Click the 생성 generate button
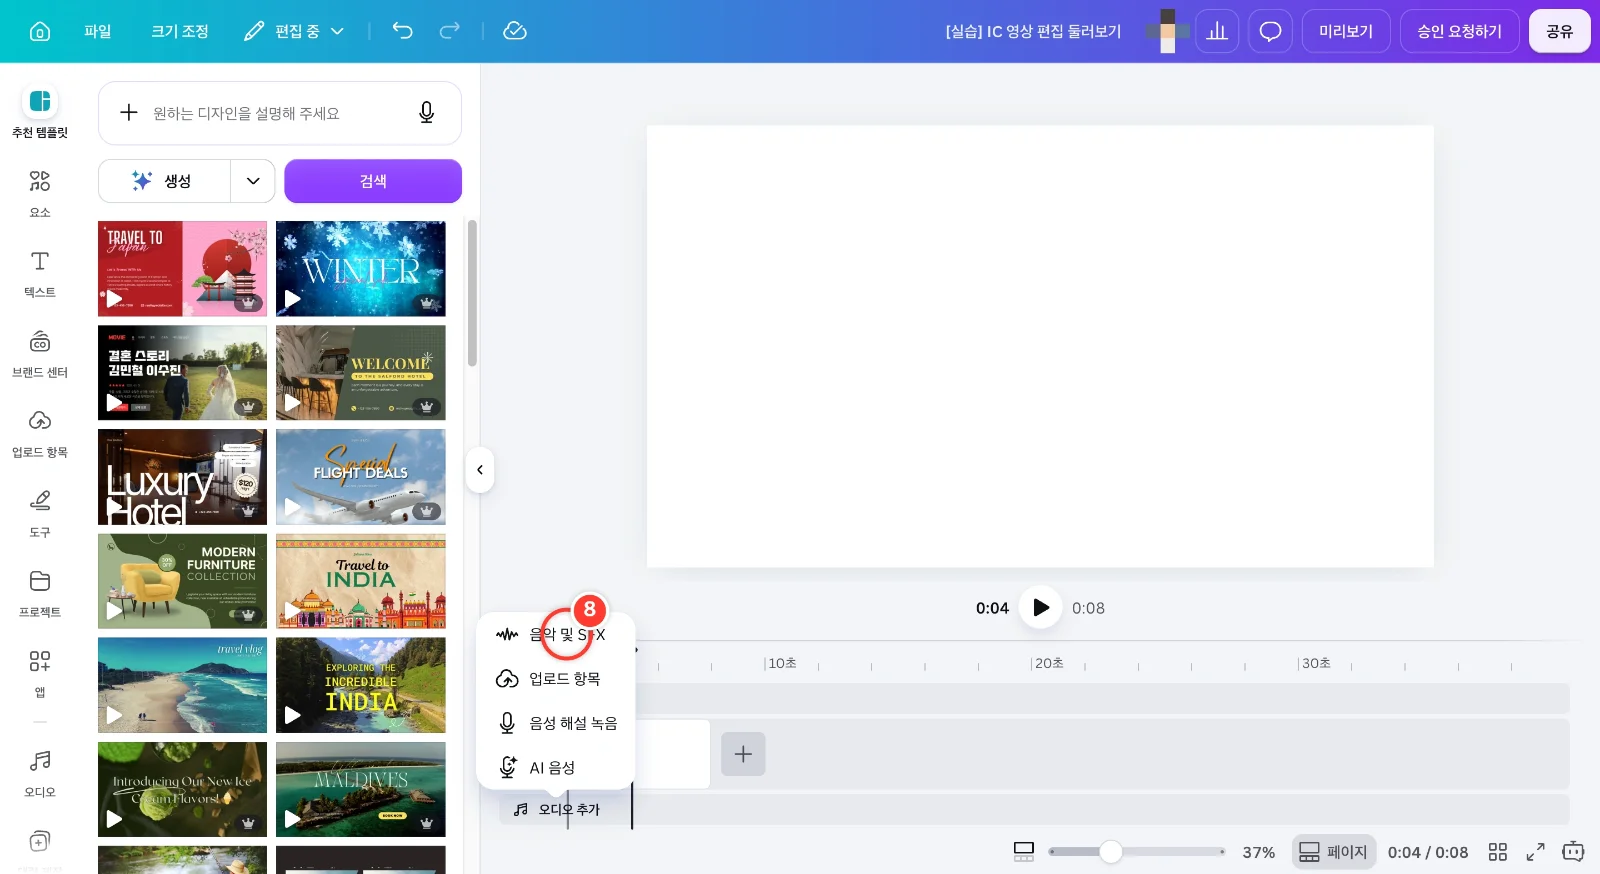The height and width of the screenshot is (874, 1600). click(x=165, y=181)
